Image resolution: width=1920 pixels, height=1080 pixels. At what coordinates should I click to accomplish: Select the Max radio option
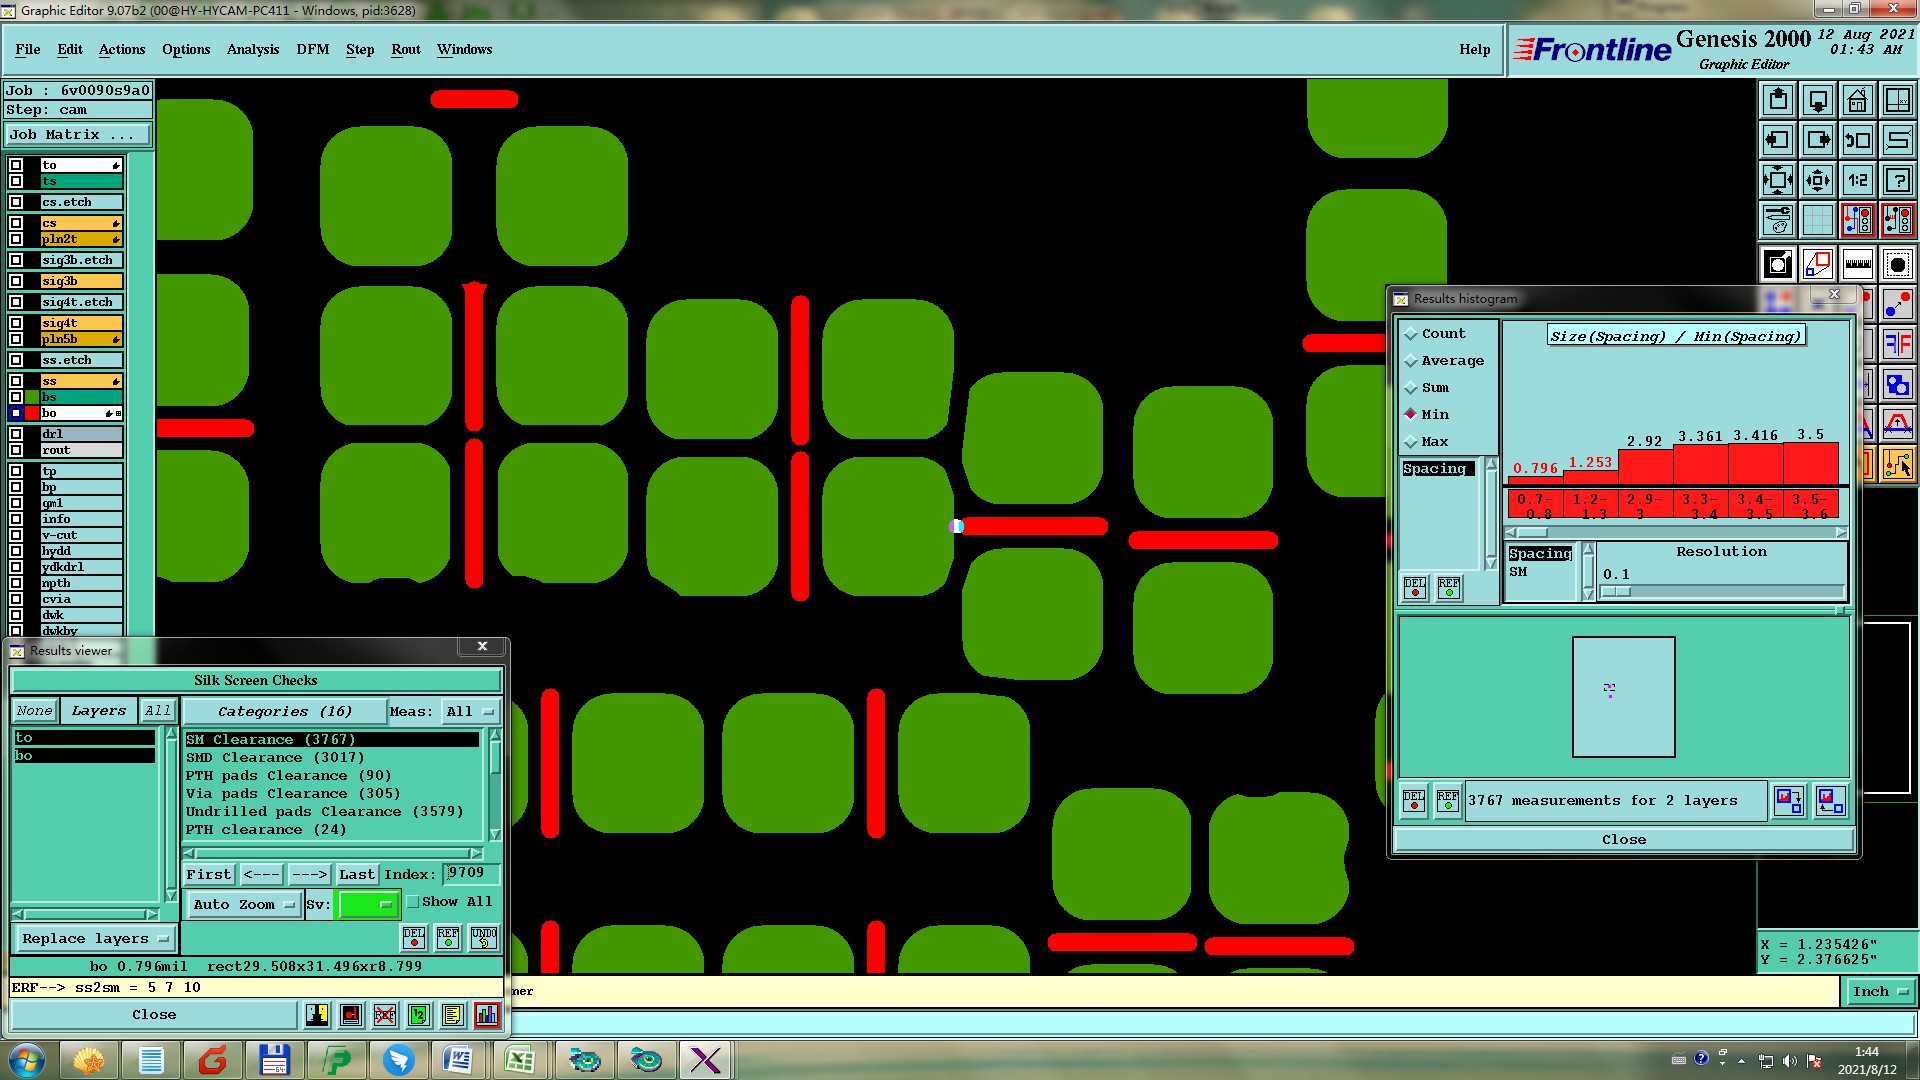pyautogui.click(x=1411, y=442)
